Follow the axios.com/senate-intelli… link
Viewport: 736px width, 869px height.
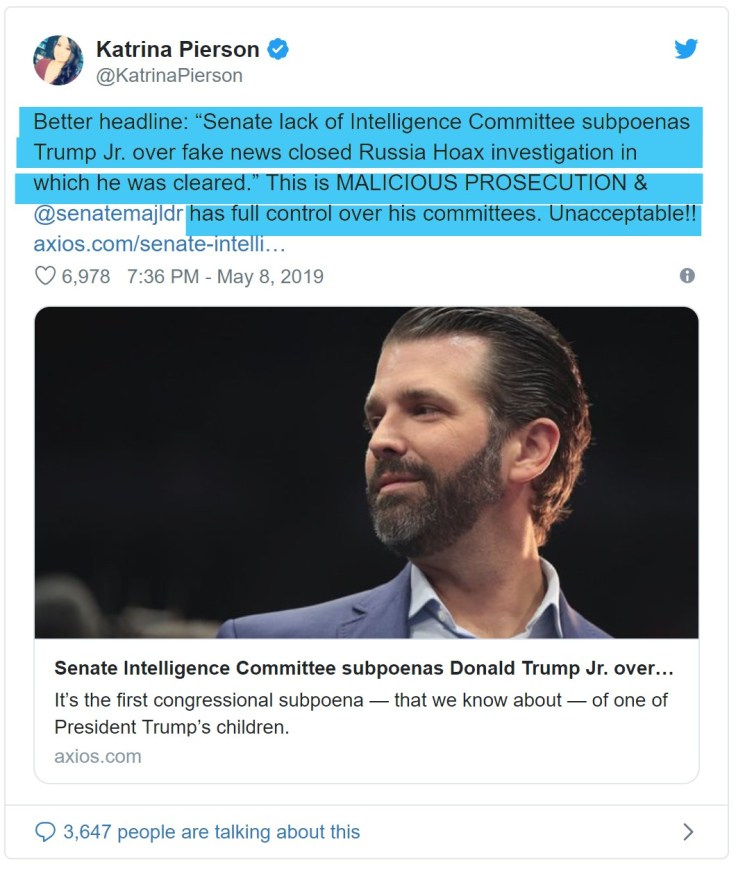(x=159, y=244)
